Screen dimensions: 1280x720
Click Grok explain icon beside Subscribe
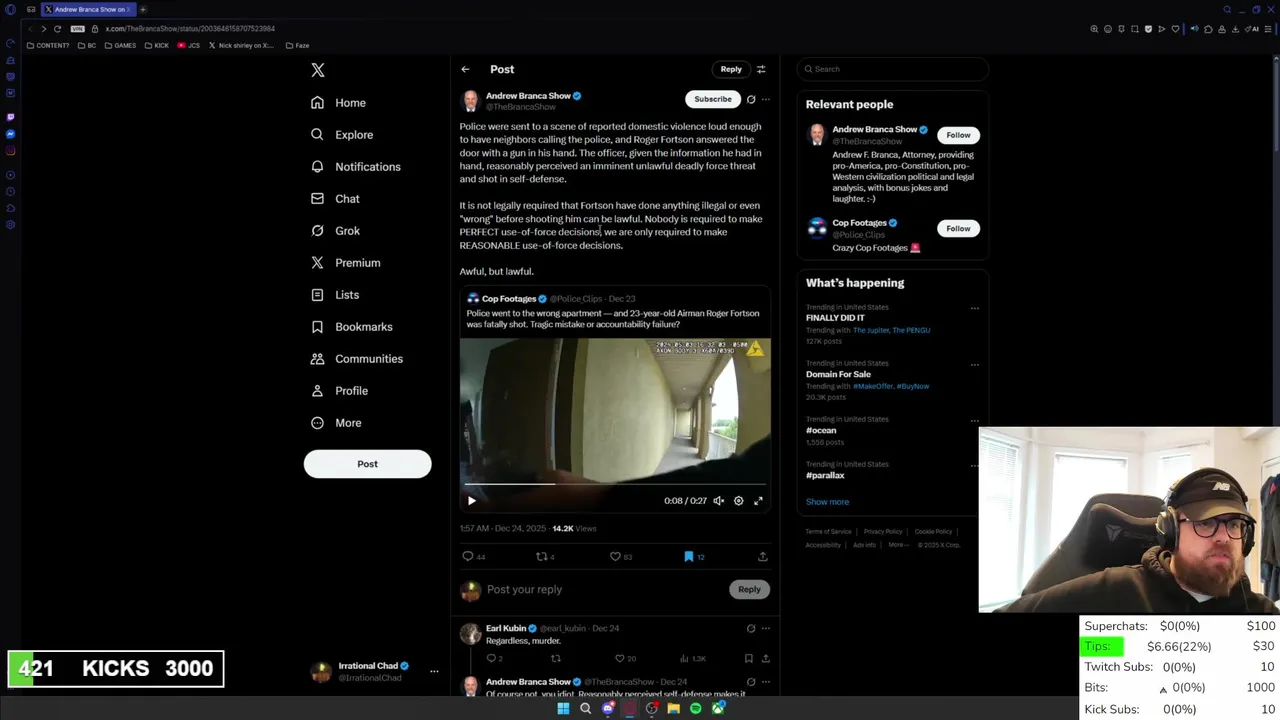pos(751,99)
